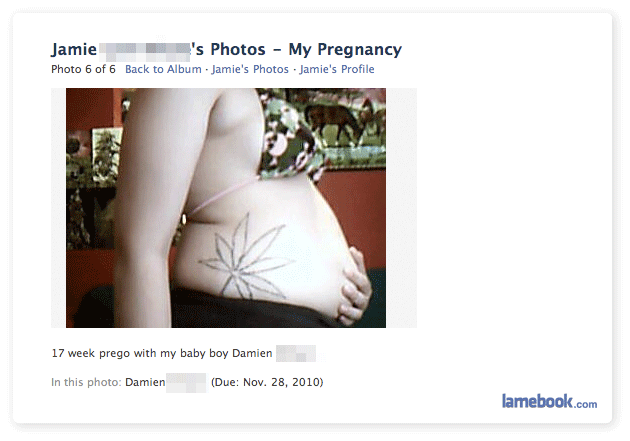630x441 pixels.
Task: Open the Jamie's Photos link
Action: tap(250, 69)
